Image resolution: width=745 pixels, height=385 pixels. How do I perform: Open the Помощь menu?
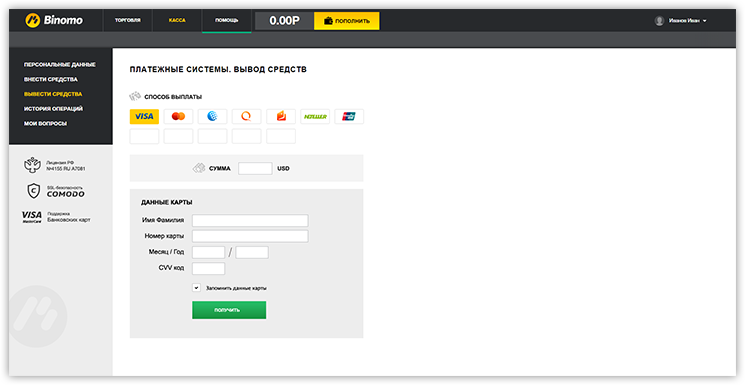227,20
